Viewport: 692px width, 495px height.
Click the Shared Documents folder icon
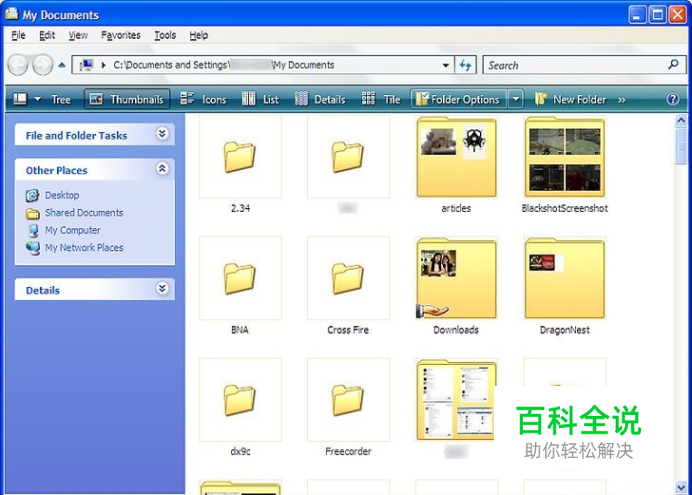point(32,213)
